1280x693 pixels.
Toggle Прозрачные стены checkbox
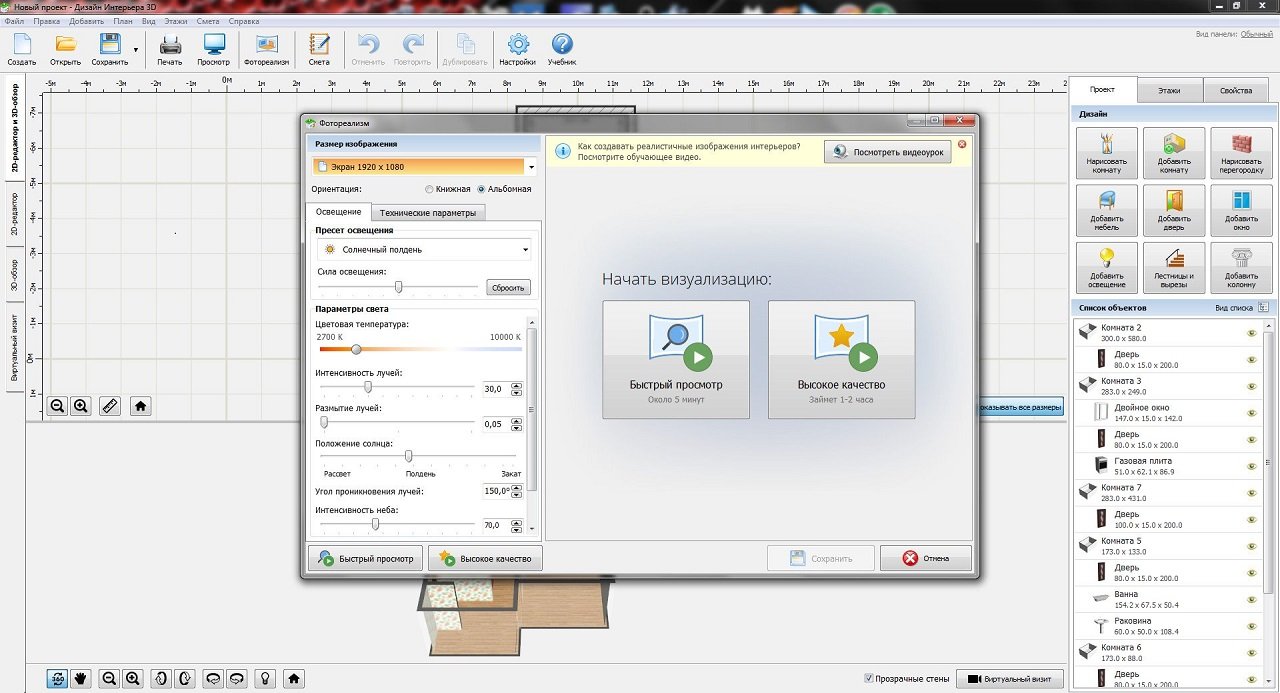(x=868, y=678)
